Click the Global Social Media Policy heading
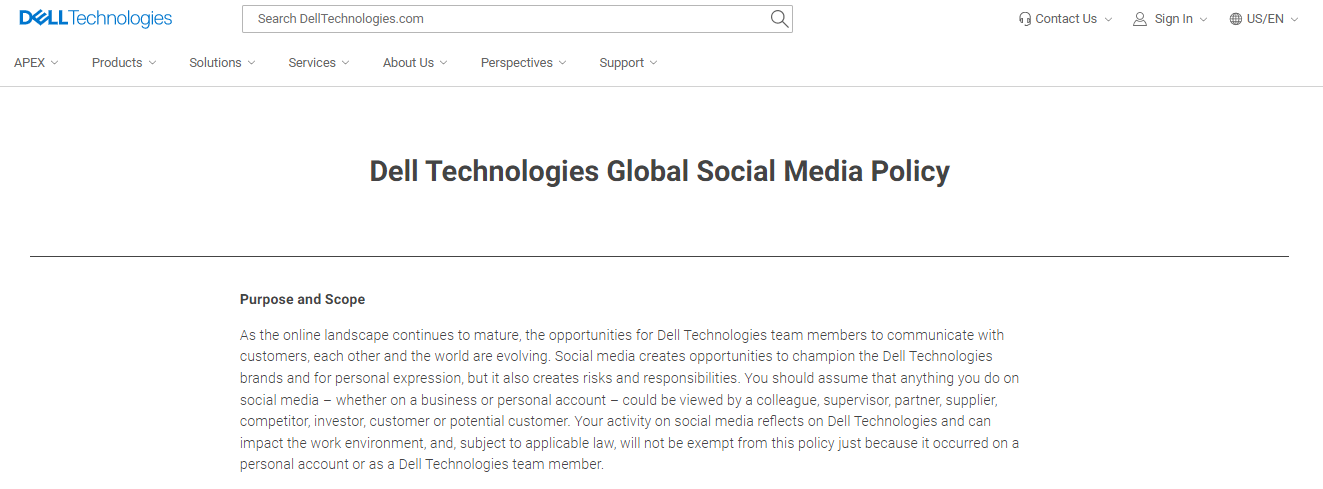Viewport: 1323px width, 489px height. coord(660,171)
